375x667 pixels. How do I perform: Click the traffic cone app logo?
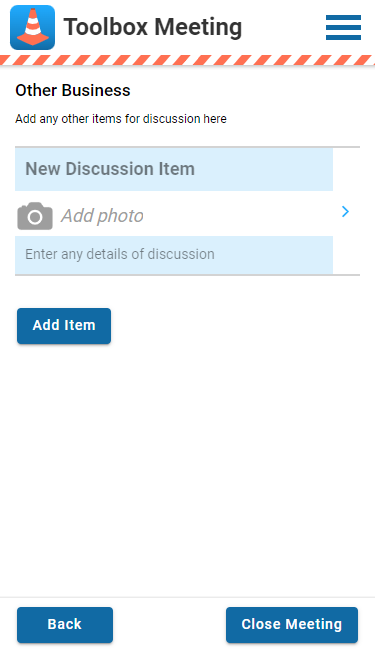[x=32, y=27]
